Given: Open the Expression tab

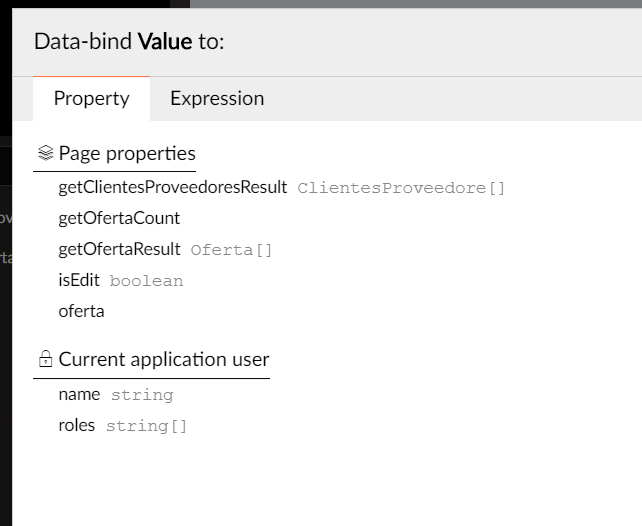Looking at the screenshot, I should [x=217, y=99].
